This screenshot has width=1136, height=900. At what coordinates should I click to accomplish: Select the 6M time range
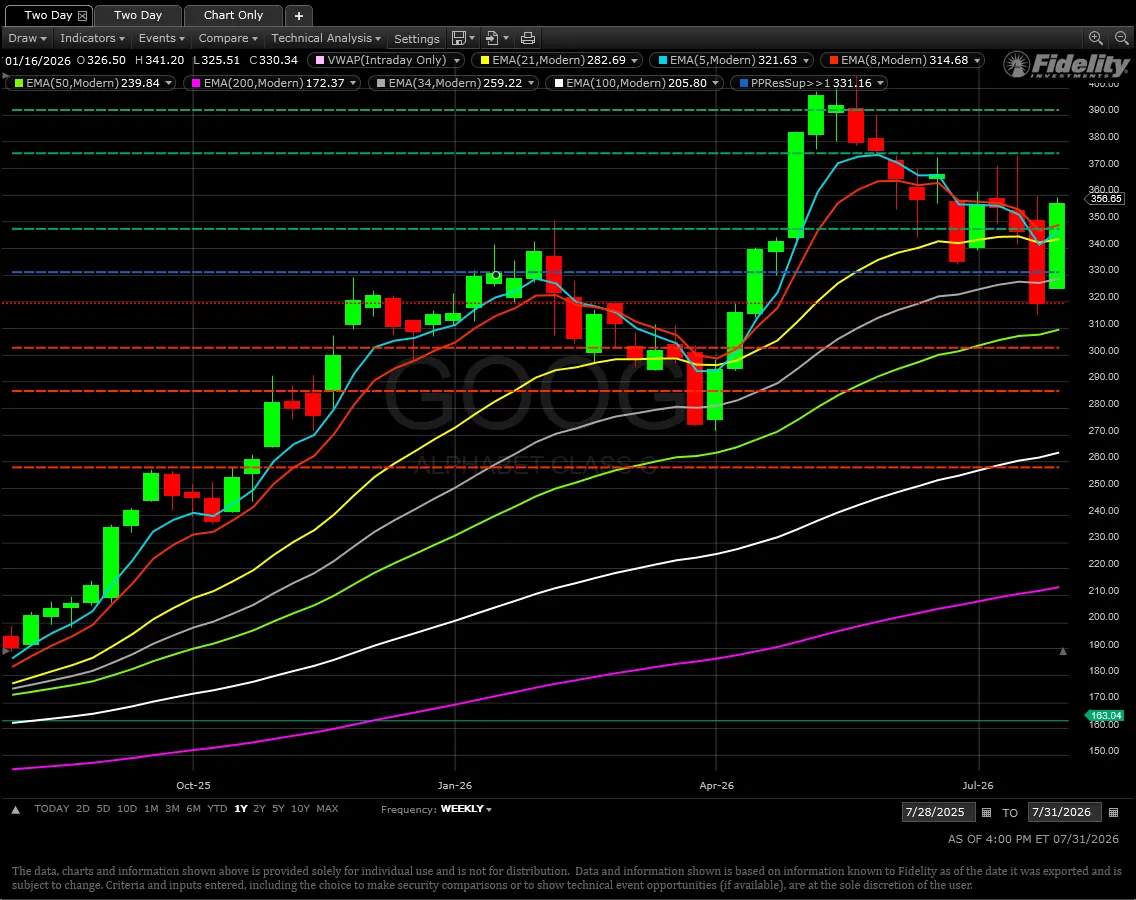193,809
